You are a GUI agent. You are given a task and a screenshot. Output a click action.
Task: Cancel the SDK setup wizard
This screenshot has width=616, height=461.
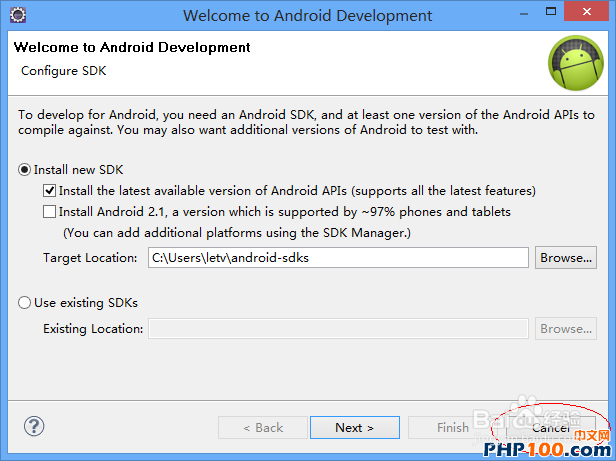click(x=551, y=428)
